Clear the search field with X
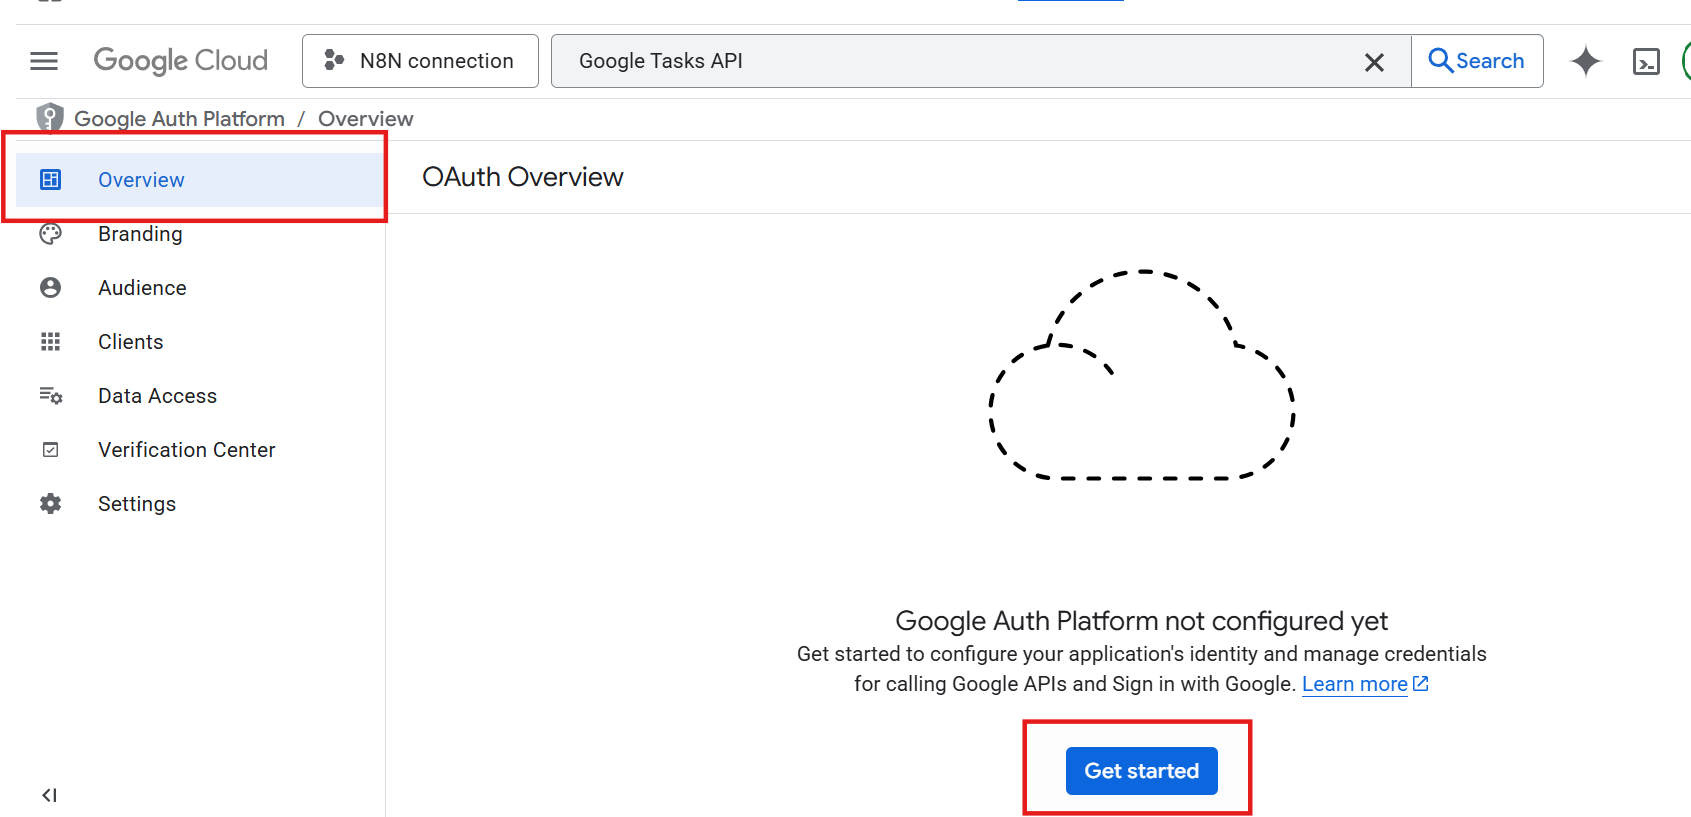The width and height of the screenshot is (1691, 817). (x=1374, y=62)
